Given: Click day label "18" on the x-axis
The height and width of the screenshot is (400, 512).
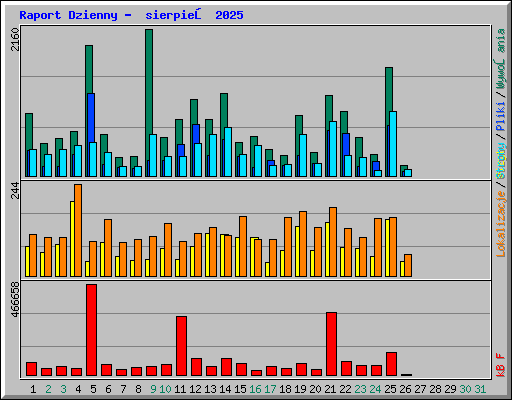Looking at the screenshot, I should pos(285,389).
